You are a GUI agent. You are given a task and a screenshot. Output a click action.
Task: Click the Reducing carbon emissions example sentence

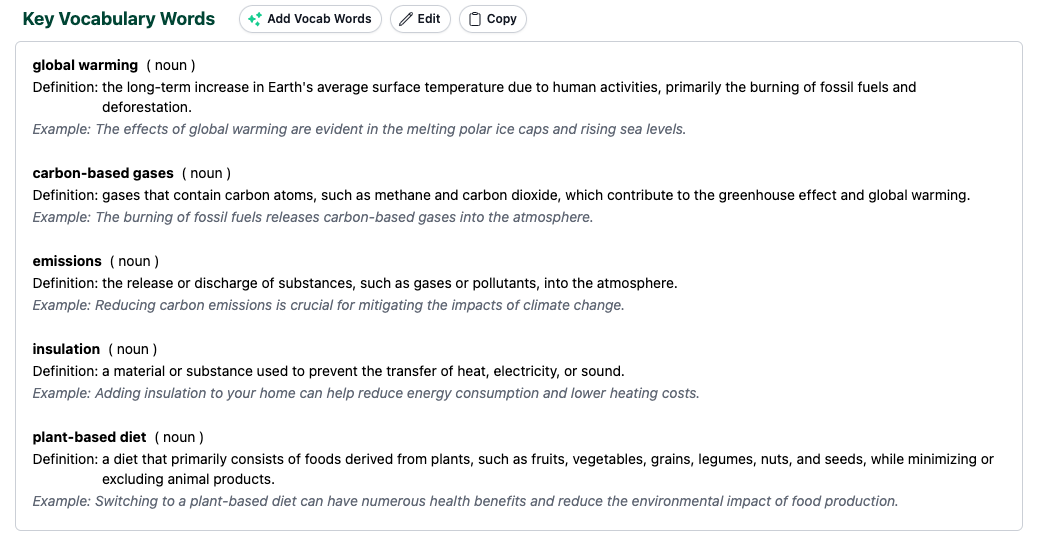[329, 305]
